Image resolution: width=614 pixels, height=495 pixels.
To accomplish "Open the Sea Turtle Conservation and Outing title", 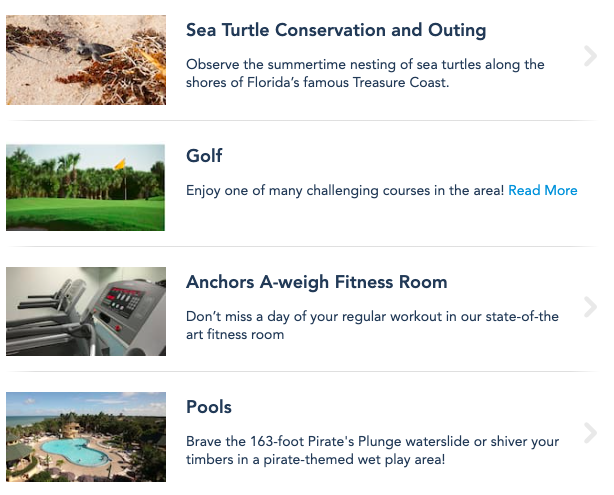I will coord(336,30).
